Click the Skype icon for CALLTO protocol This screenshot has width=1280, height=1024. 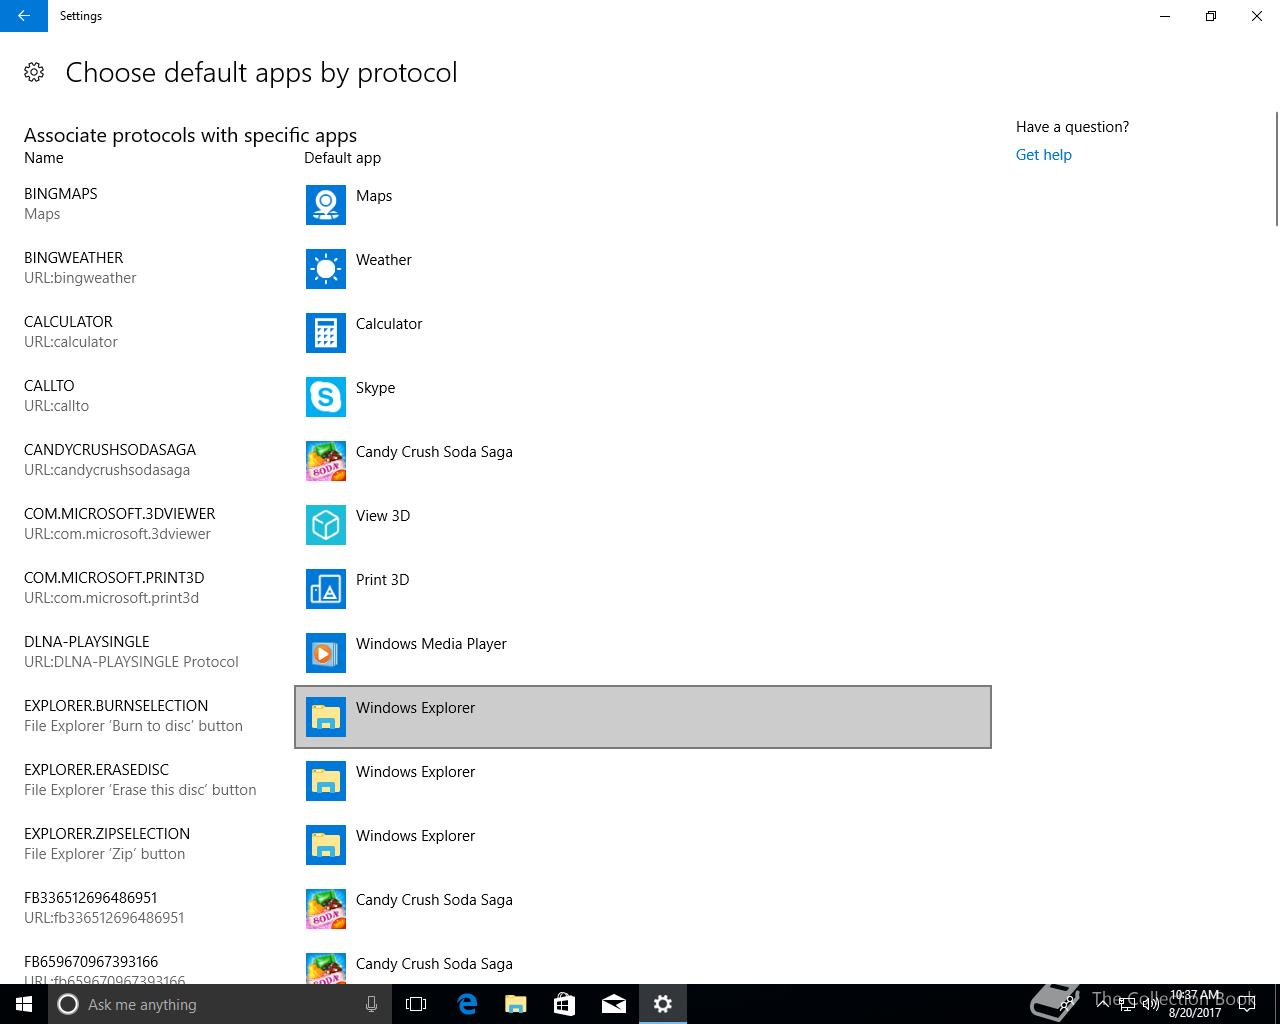click(x=326, y=397)
